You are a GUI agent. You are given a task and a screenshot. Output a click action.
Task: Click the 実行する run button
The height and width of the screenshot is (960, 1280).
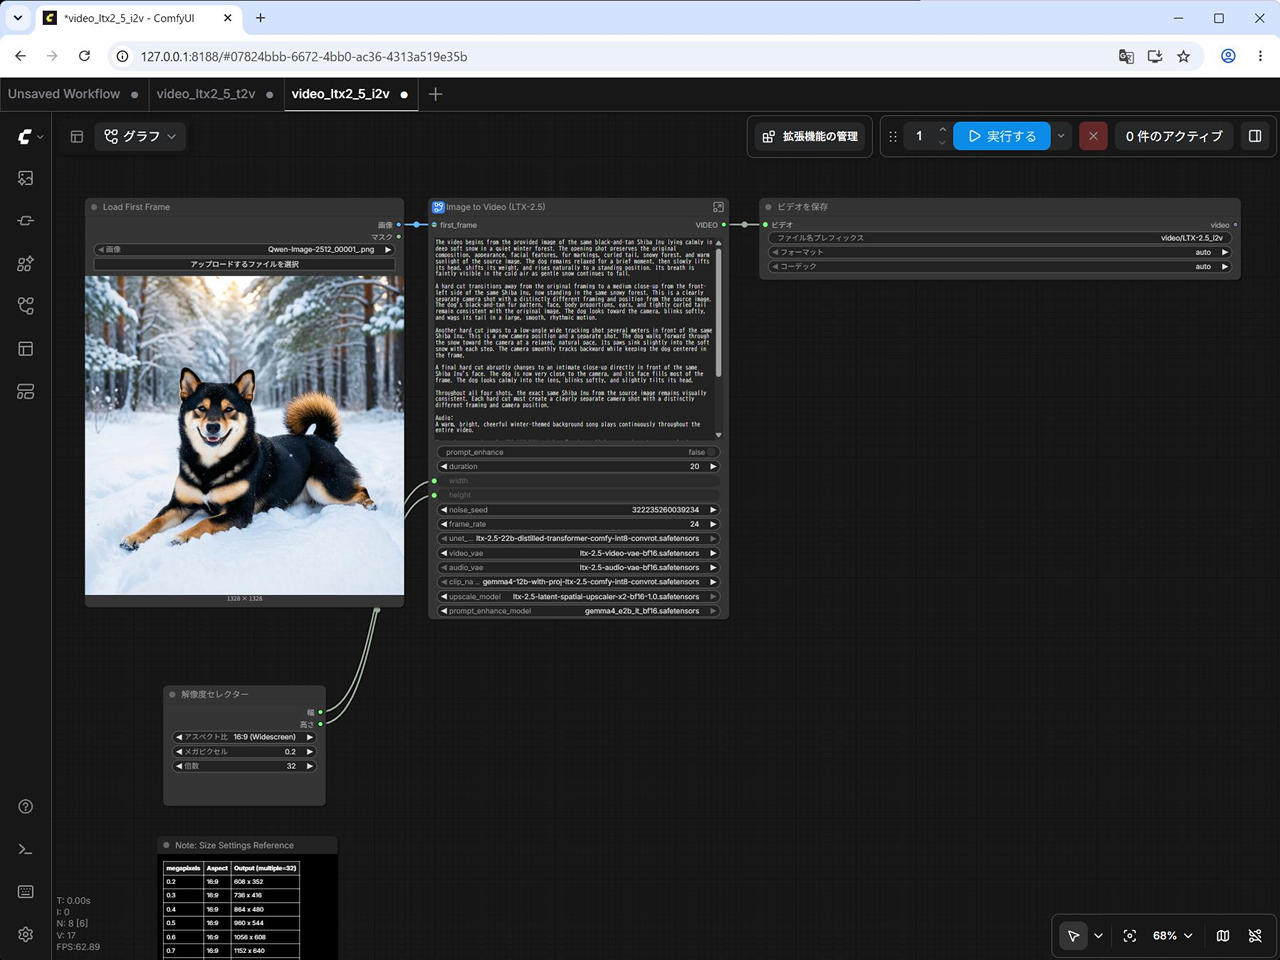[x=1002, y=136]
